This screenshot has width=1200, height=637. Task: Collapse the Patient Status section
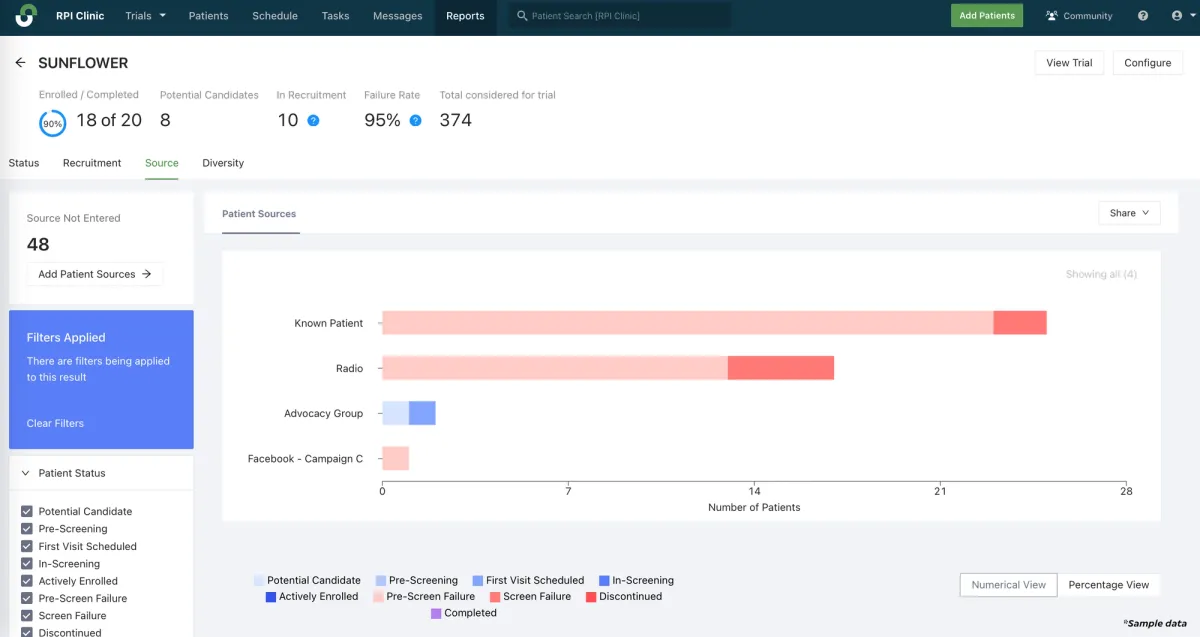tap(25, 473)
